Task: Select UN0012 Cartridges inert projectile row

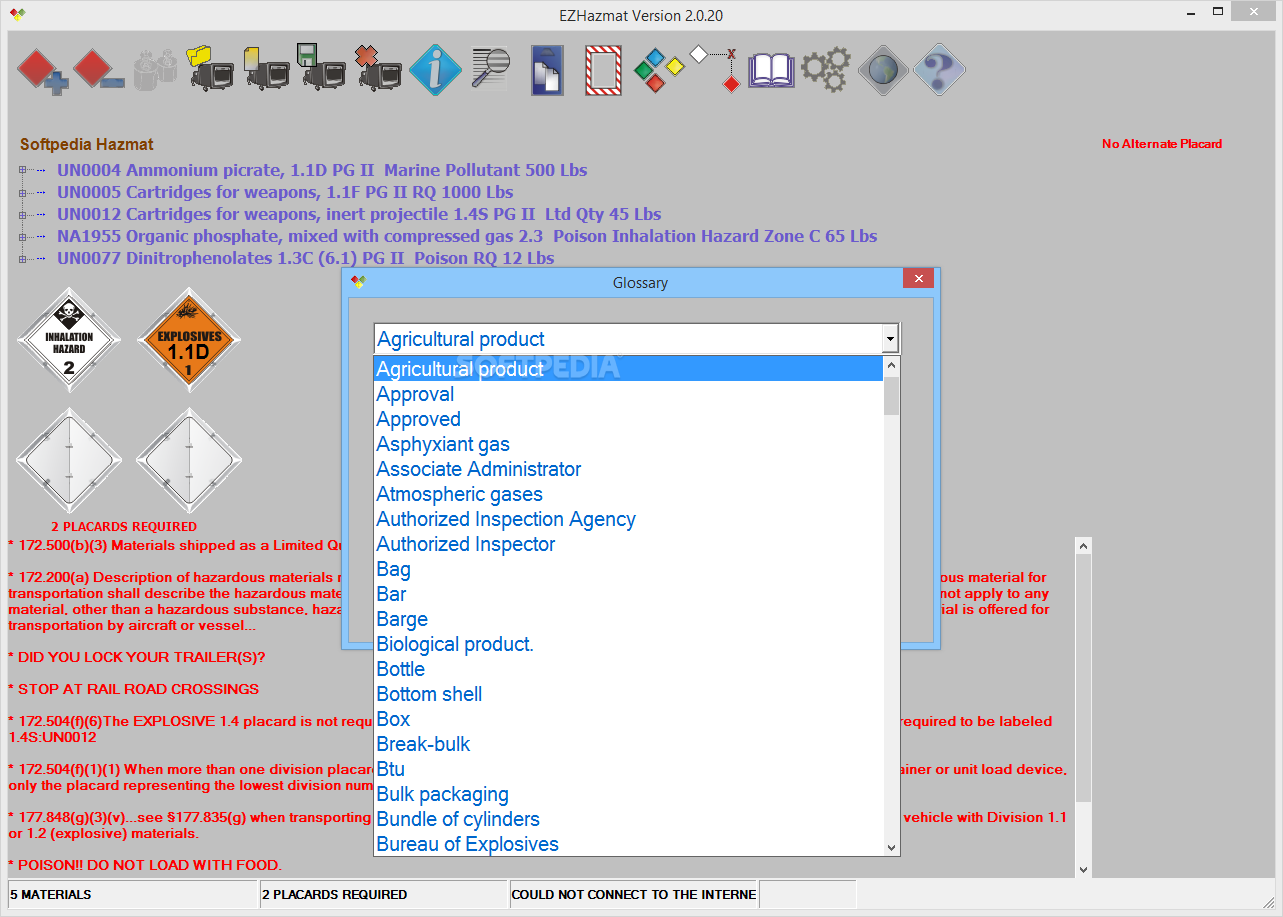Action: [359, 214]
